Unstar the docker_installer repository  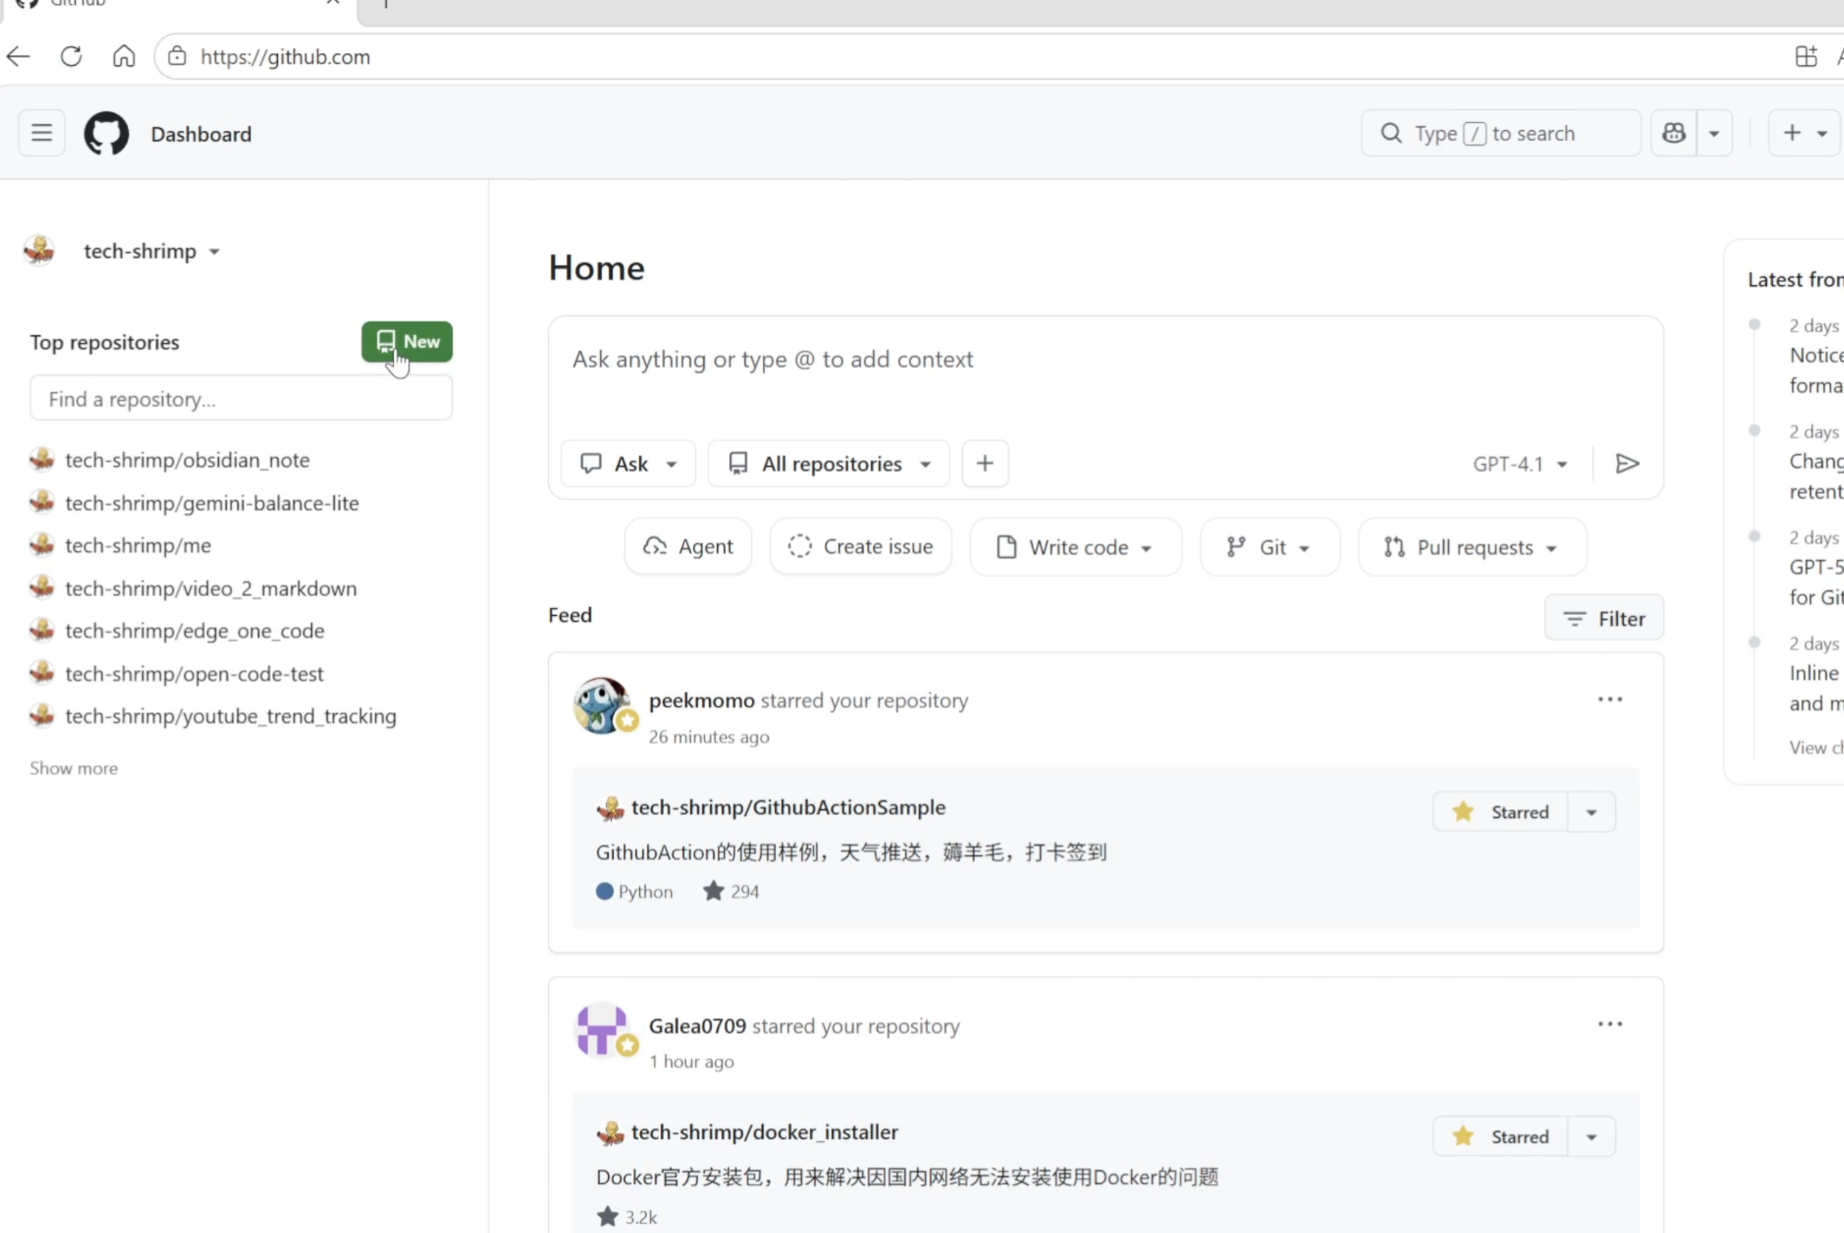pyautogui.click(x=1501, y=1137)
